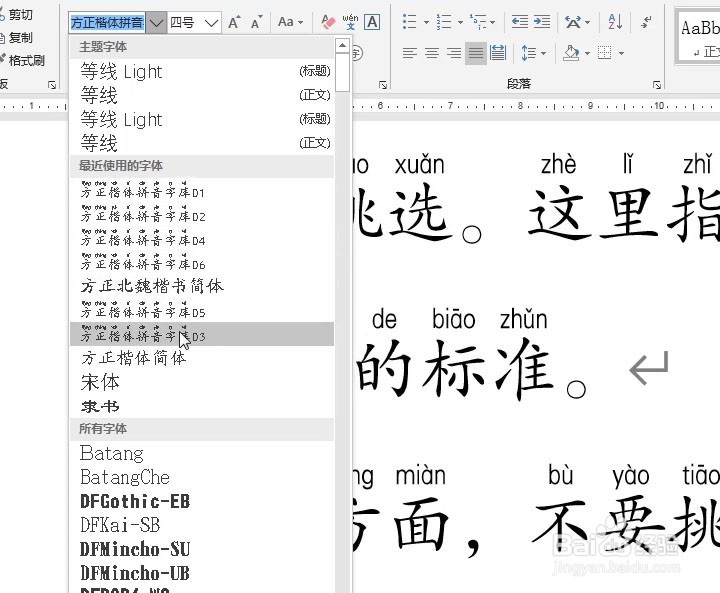Apply numbered list formatting
Image resolution: width=720 pixels, height=593 pixels.
pyautogui.click(x=444, y=22)
